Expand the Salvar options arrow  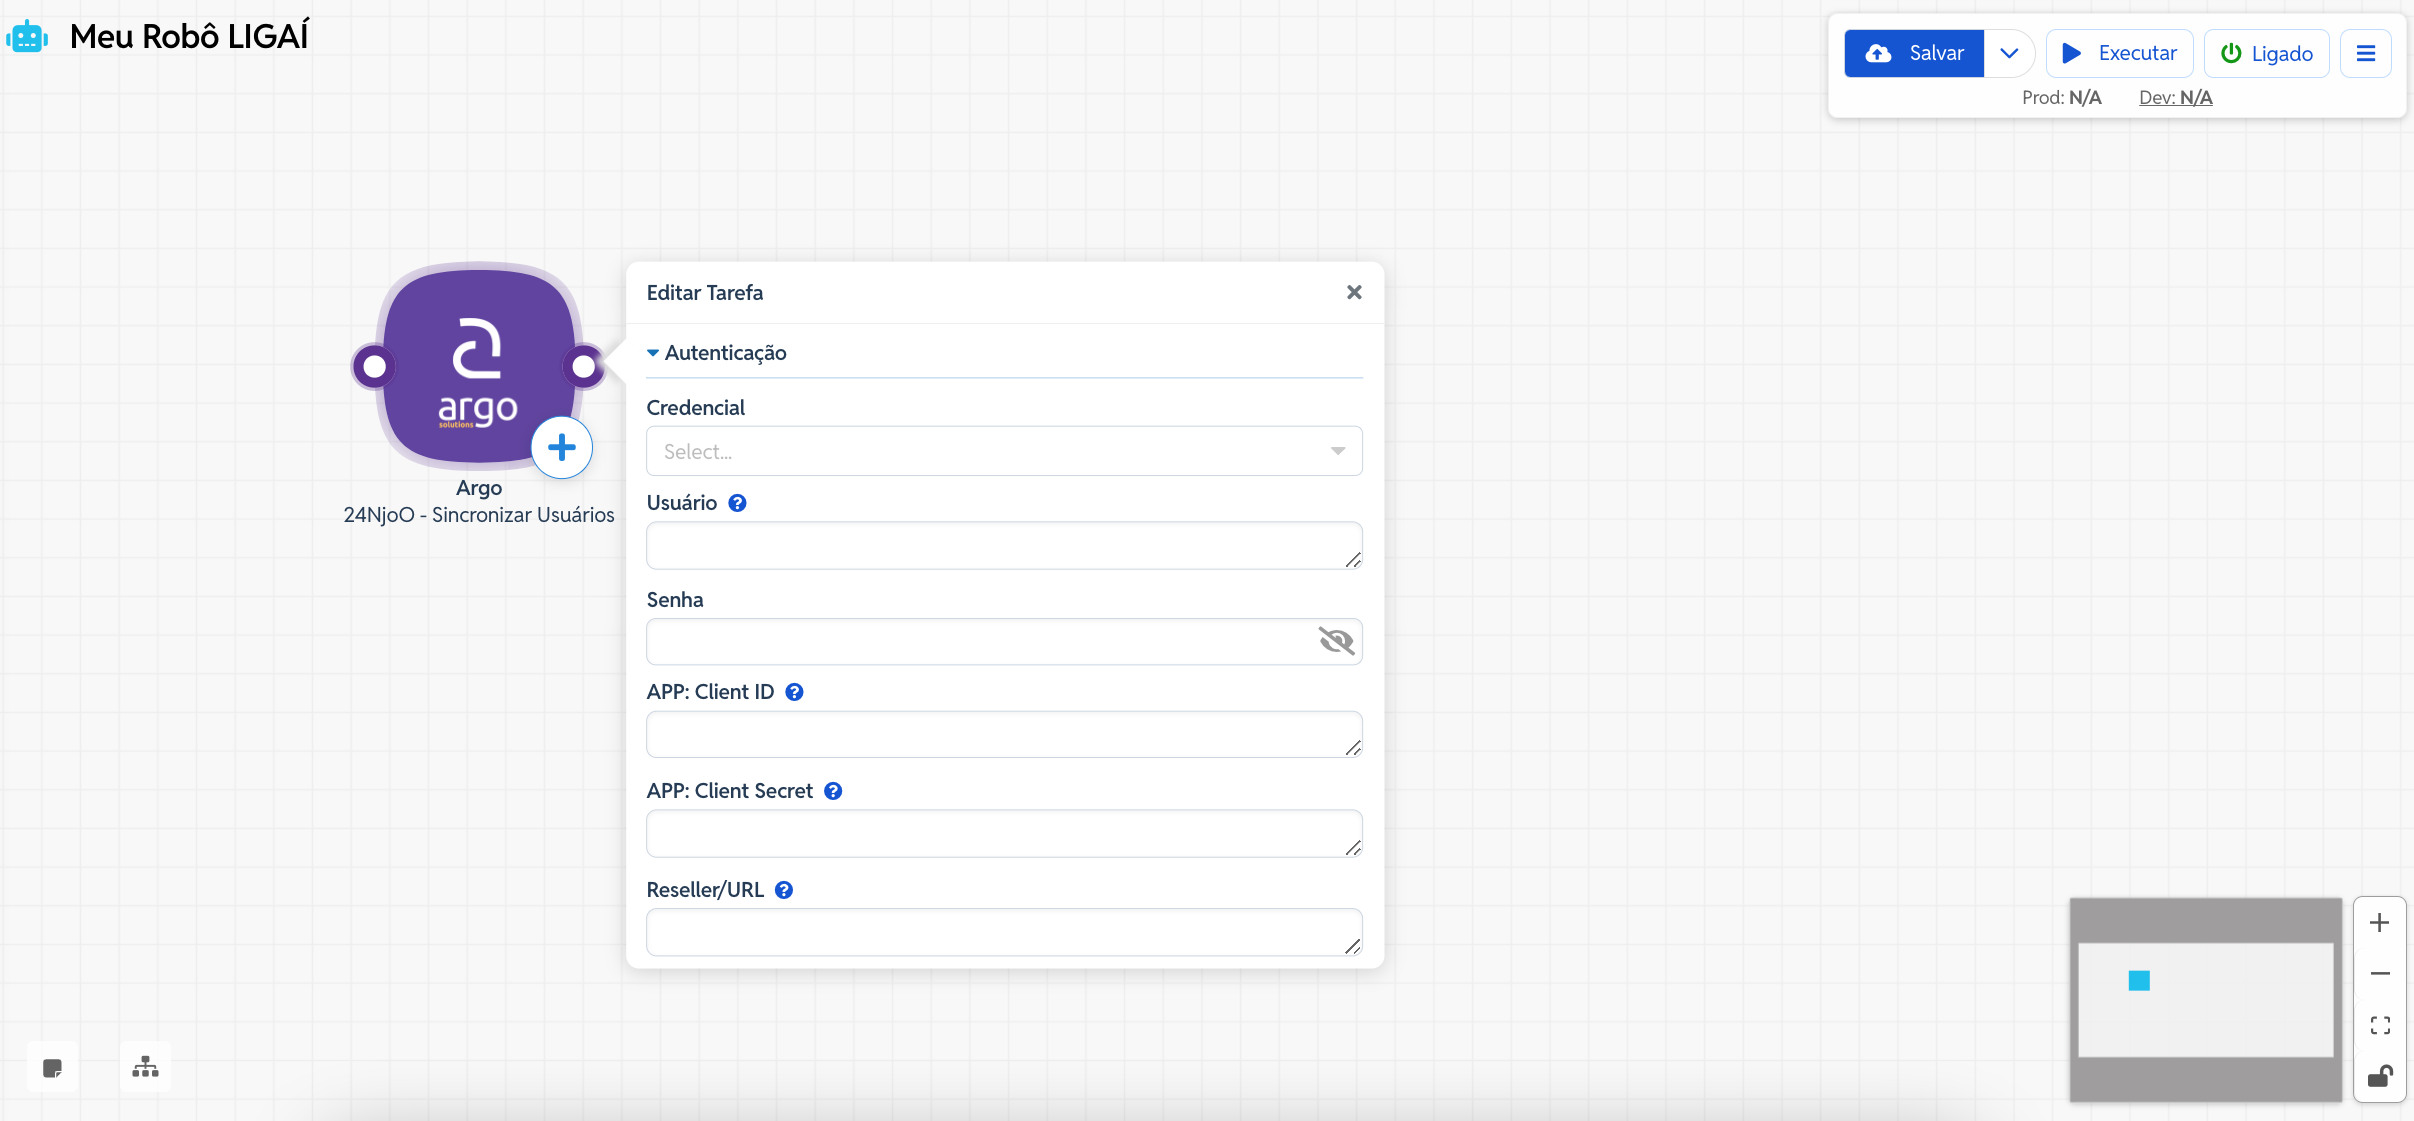(x=2009, y=54)
